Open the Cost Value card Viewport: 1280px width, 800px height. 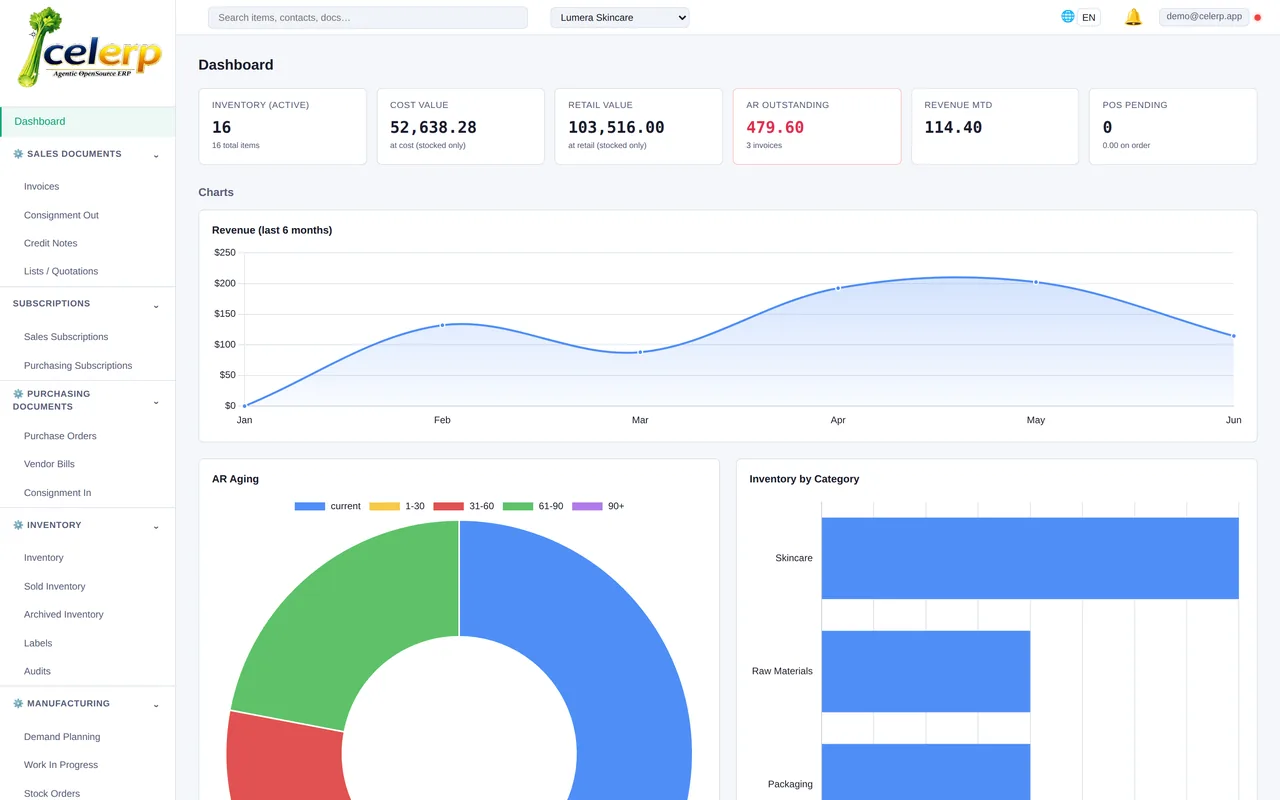461,126
